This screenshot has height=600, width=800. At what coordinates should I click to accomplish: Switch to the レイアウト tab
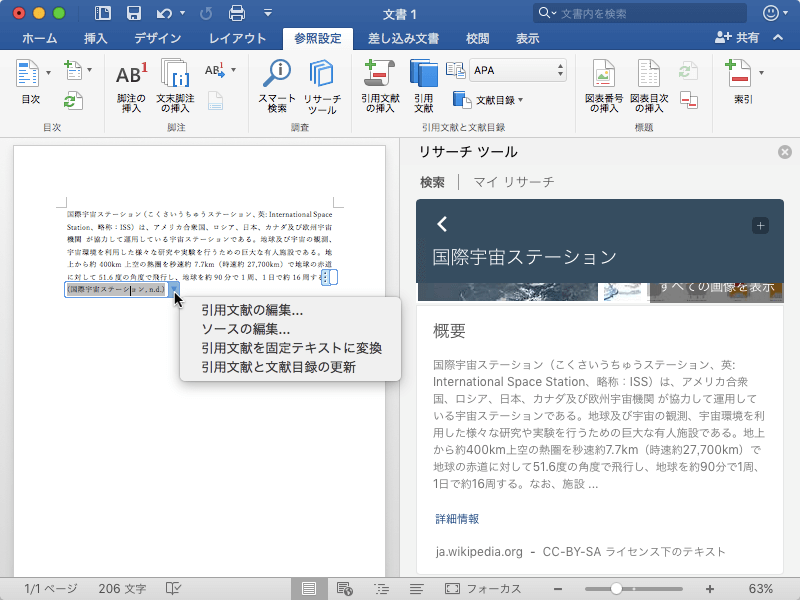point(237,38)
